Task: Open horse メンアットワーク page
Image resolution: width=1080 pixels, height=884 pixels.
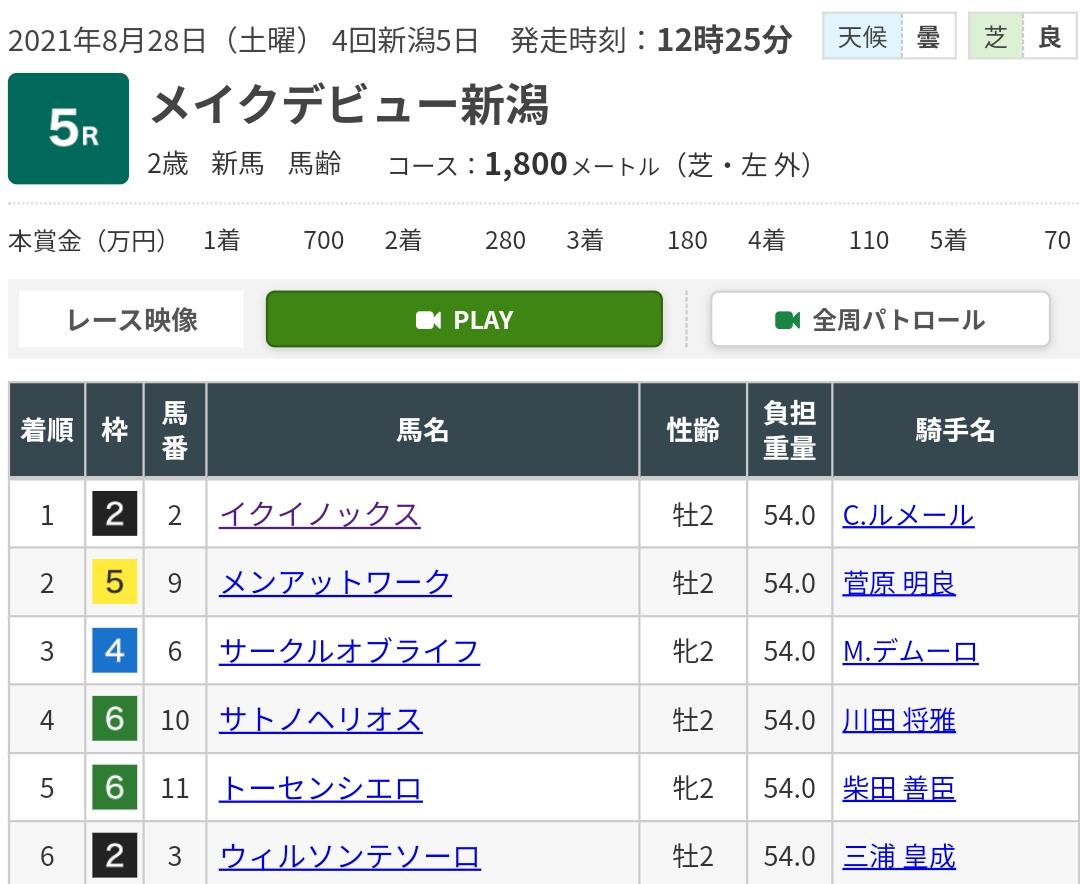Action: (x=335, y=583)
